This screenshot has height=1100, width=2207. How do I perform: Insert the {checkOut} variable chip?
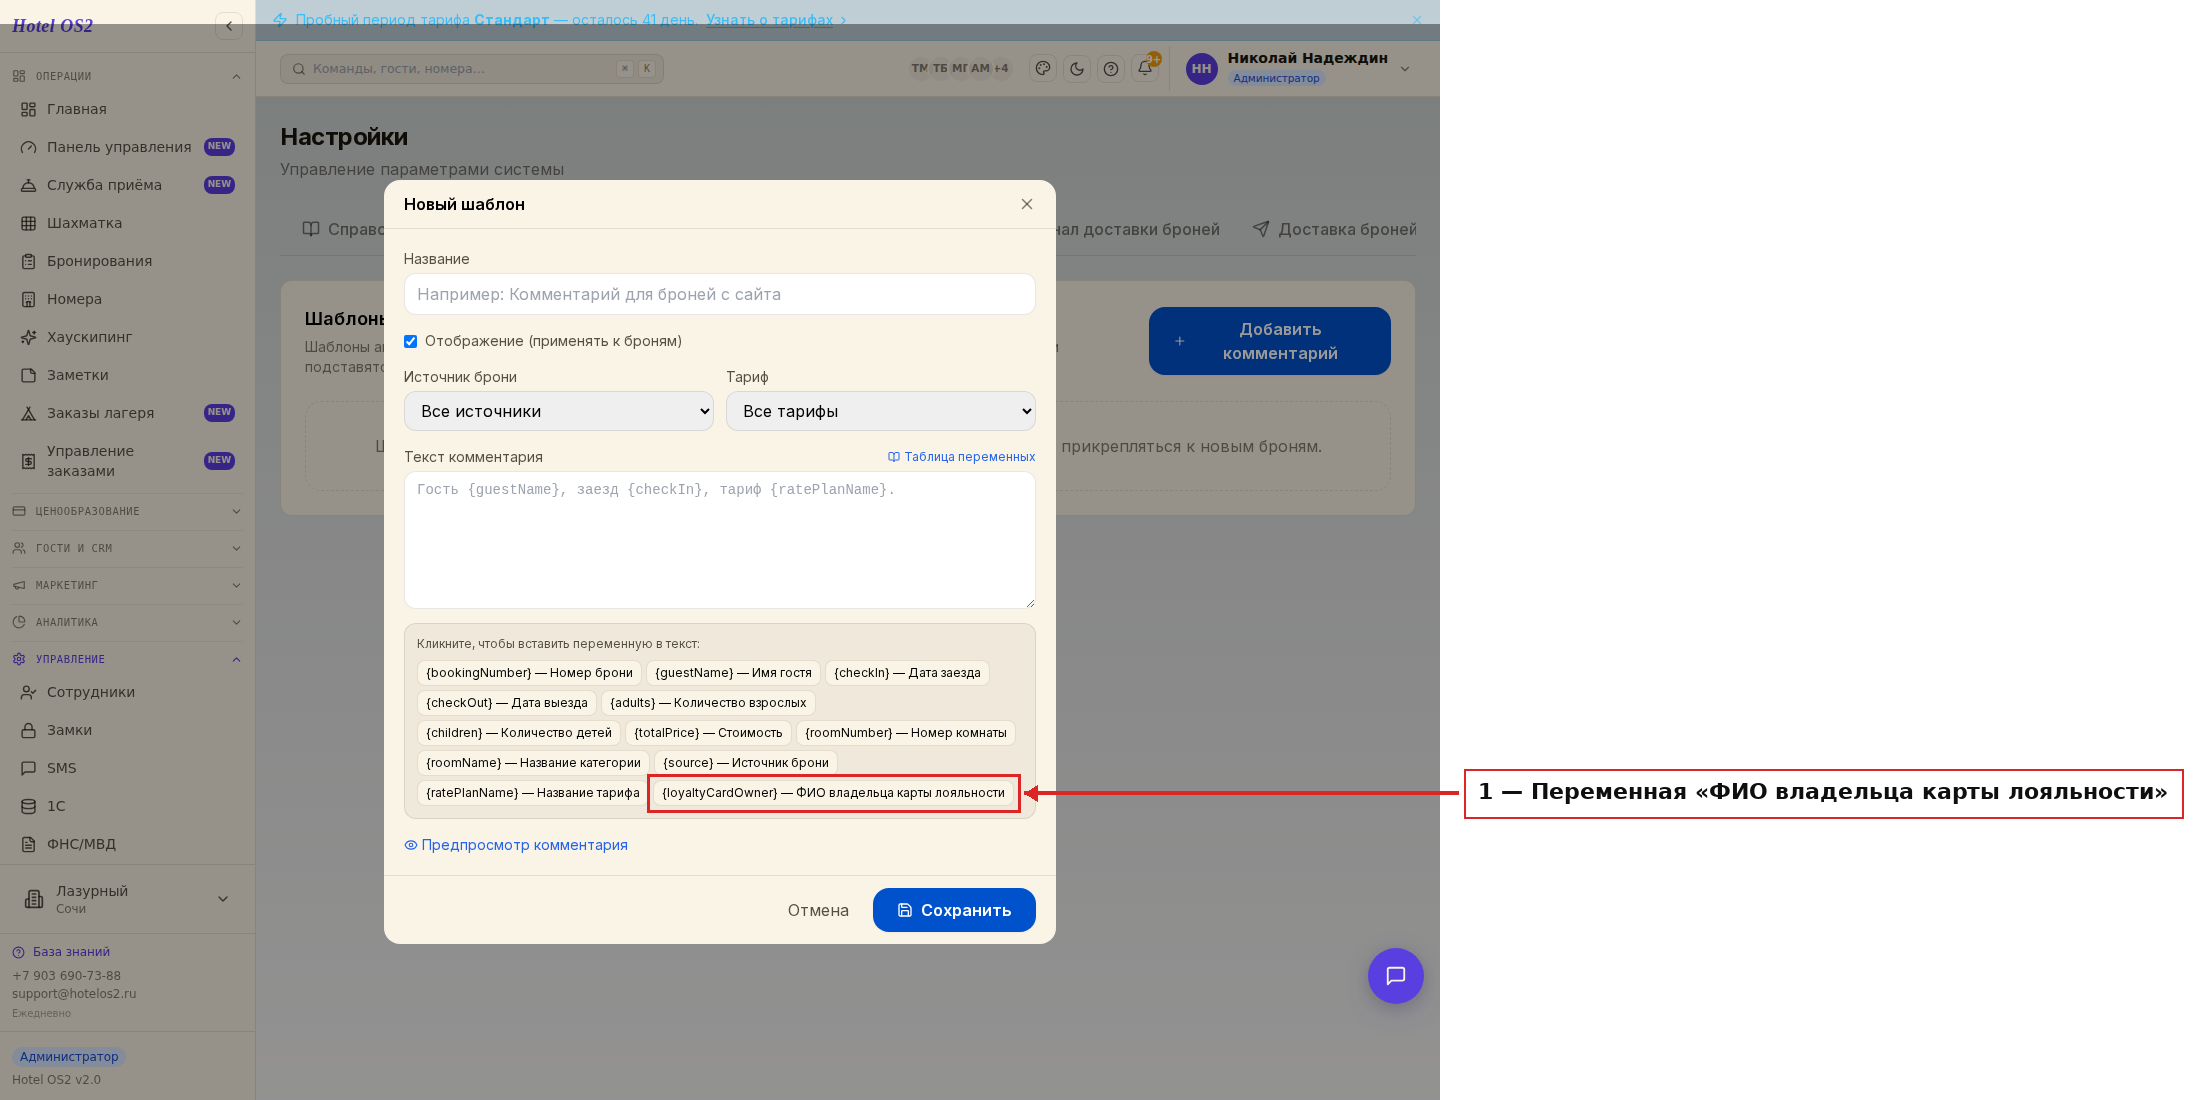coord(507,703)
